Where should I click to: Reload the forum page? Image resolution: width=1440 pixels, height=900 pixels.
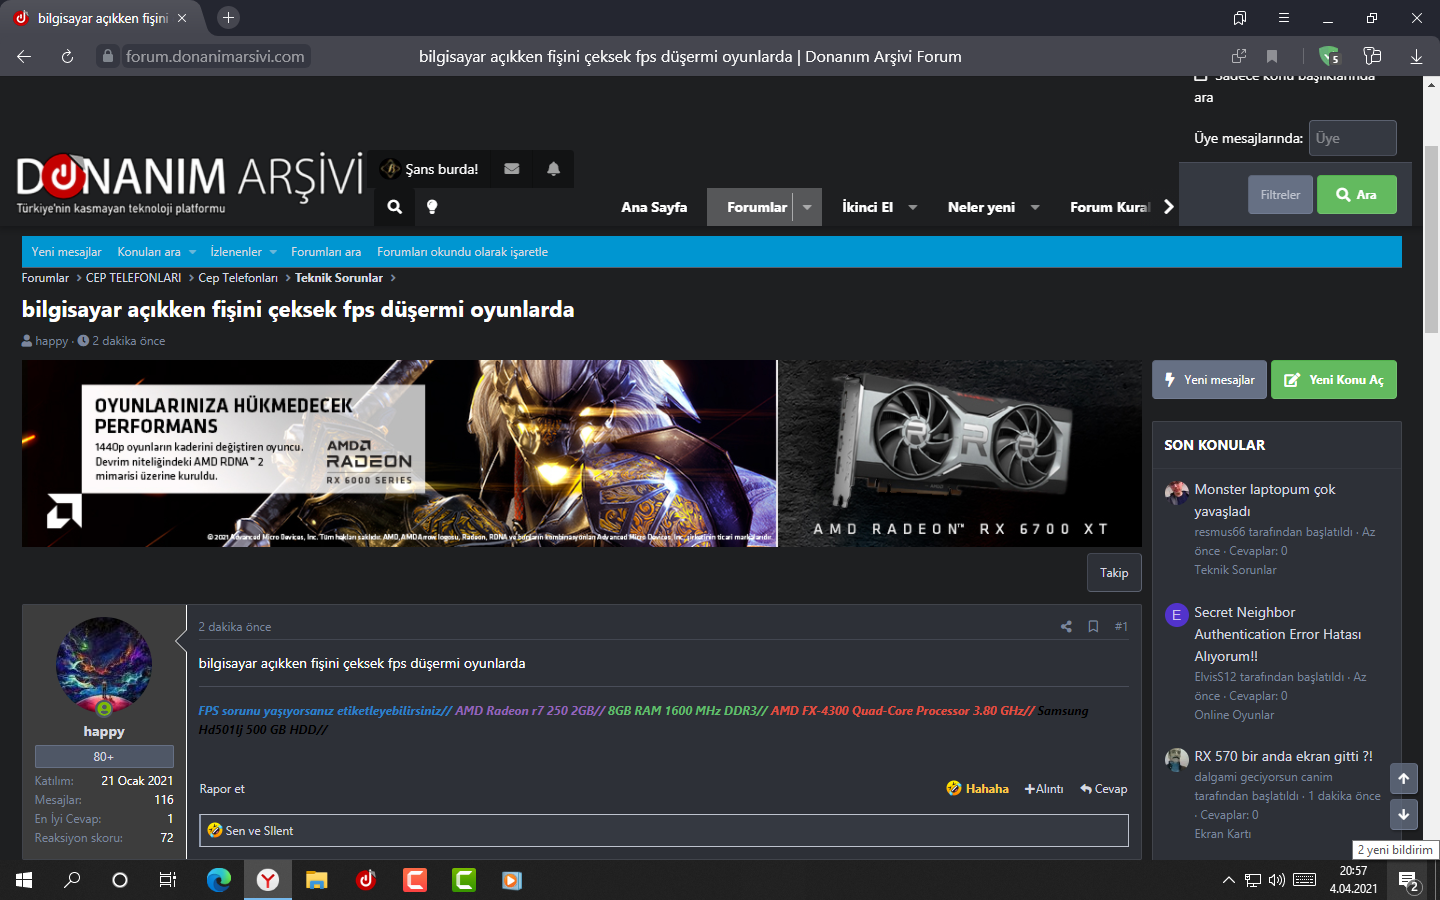pyautogui.click(x=67, y=57)
